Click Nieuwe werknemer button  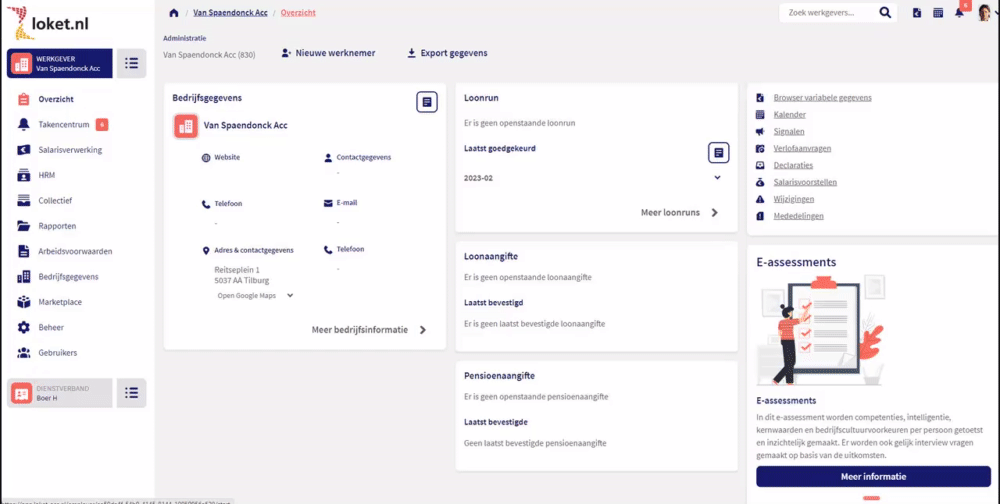point(328,53)
